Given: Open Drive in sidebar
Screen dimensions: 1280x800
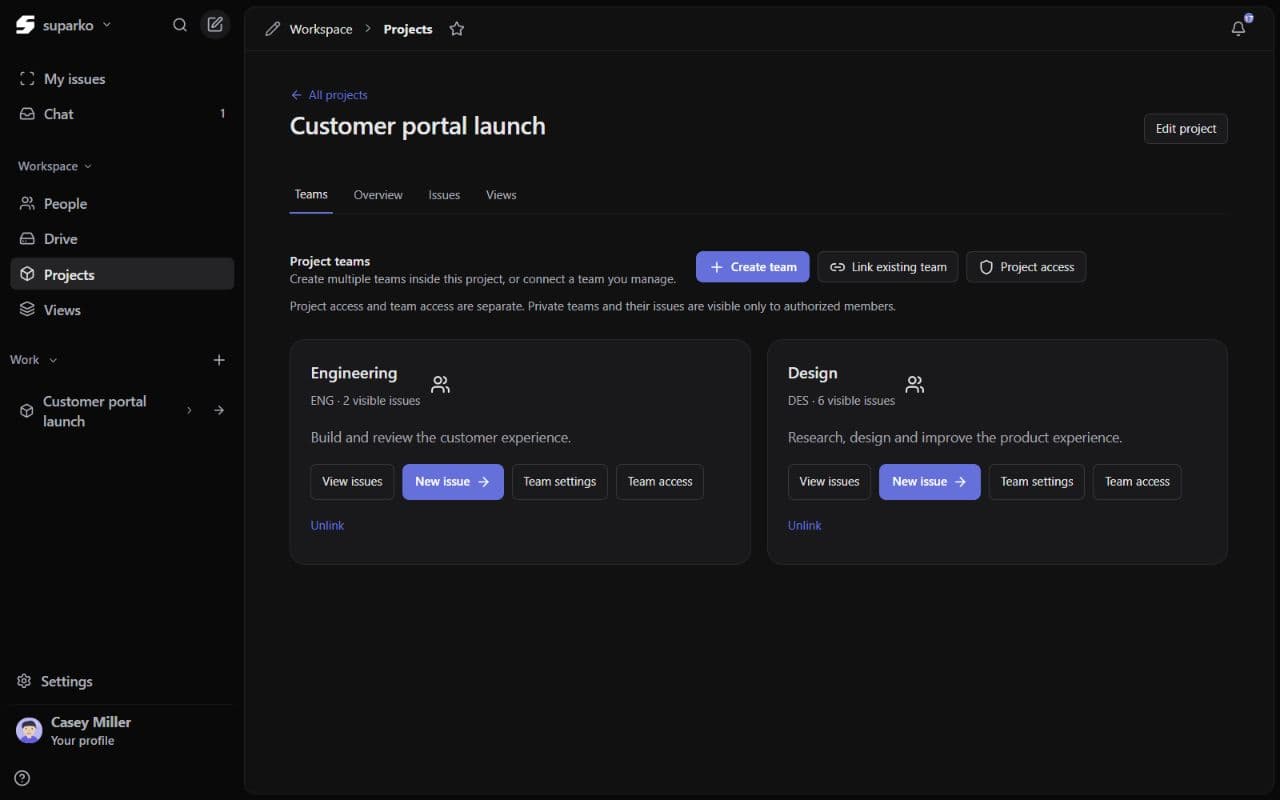Looking at the screenshot, I should (x=122, y=239).
